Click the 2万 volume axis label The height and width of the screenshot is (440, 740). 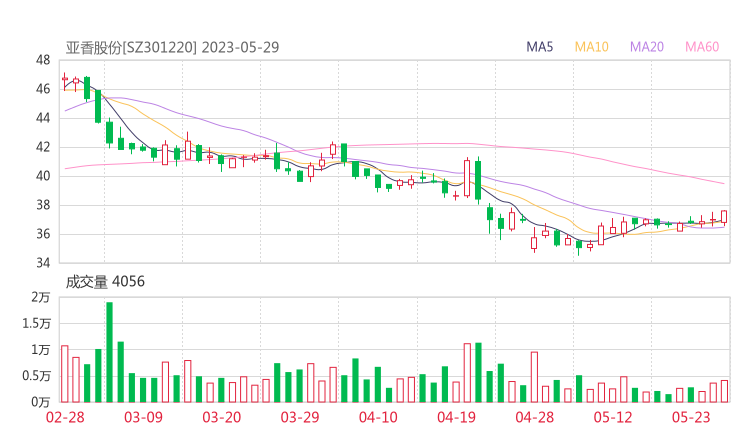[41, 297]
